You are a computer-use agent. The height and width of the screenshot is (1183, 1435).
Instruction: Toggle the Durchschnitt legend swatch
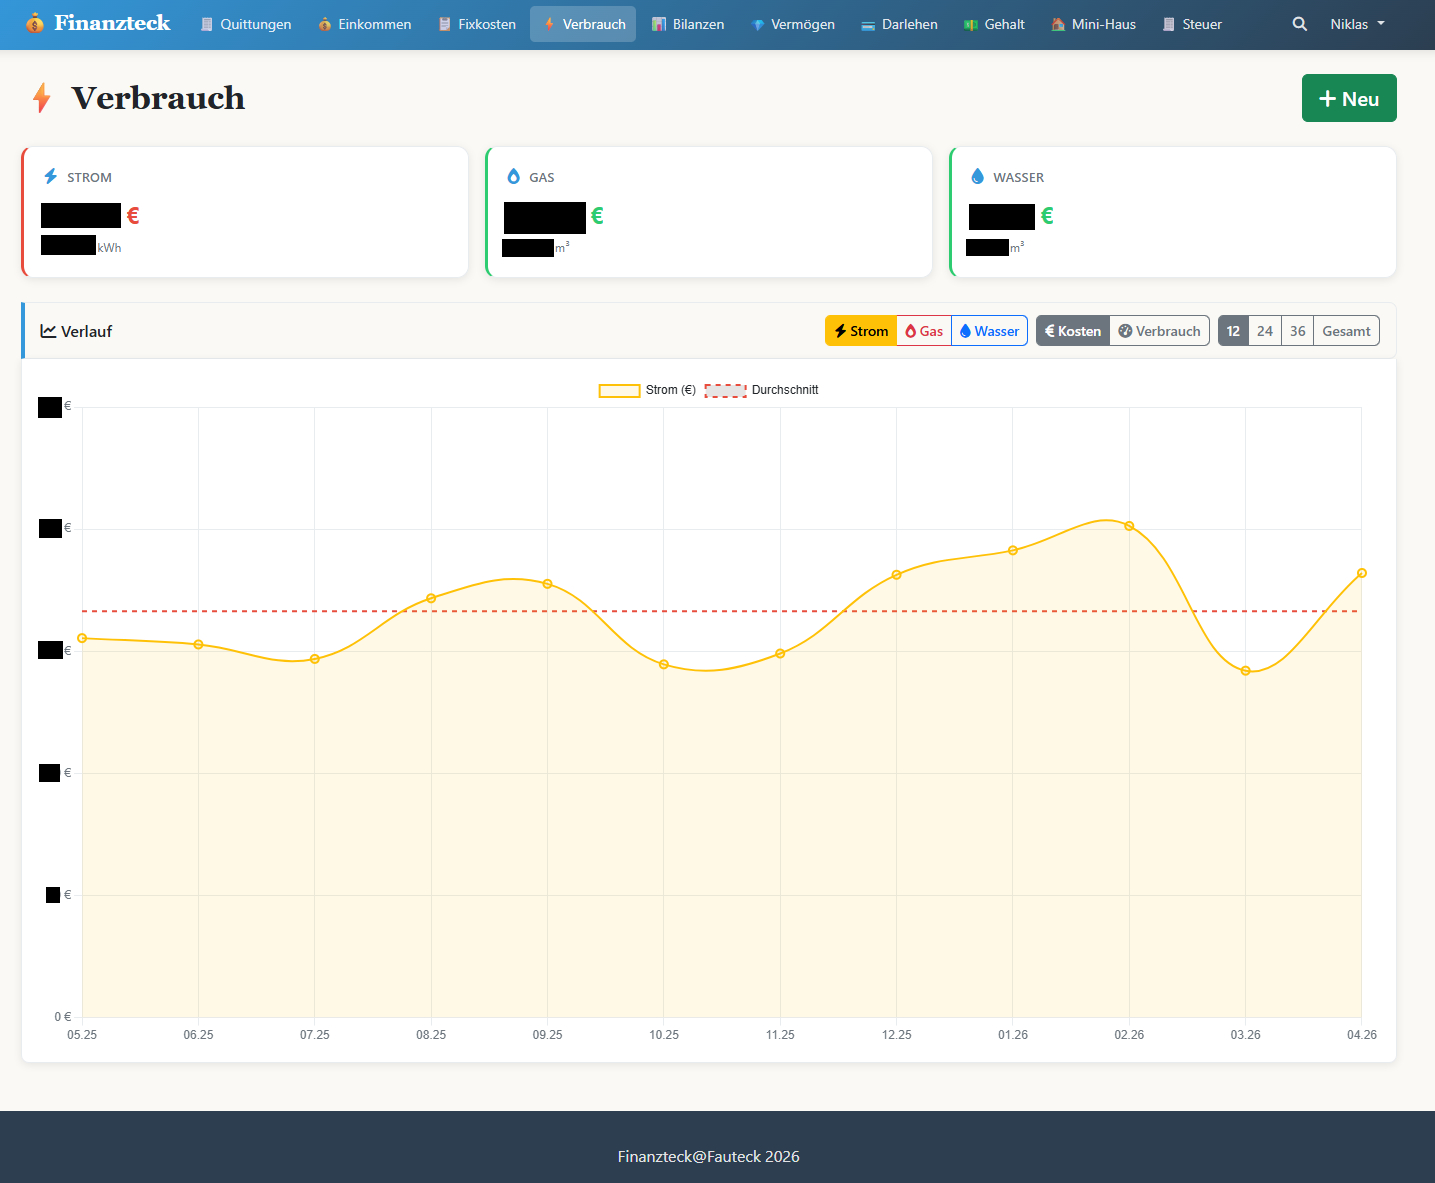725,390
